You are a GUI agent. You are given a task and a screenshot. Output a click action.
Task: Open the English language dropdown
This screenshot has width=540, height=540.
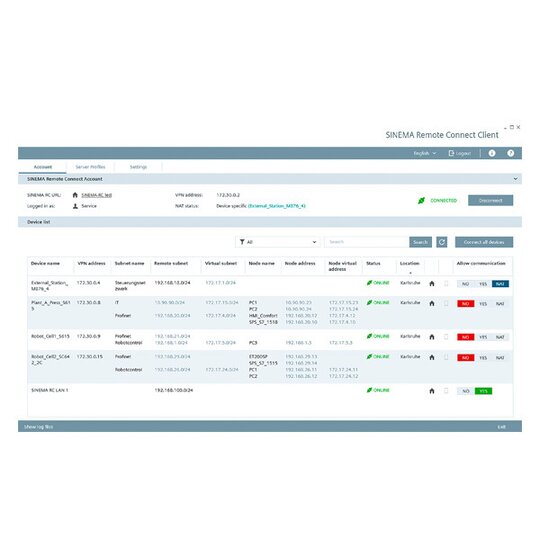[425, 153]
